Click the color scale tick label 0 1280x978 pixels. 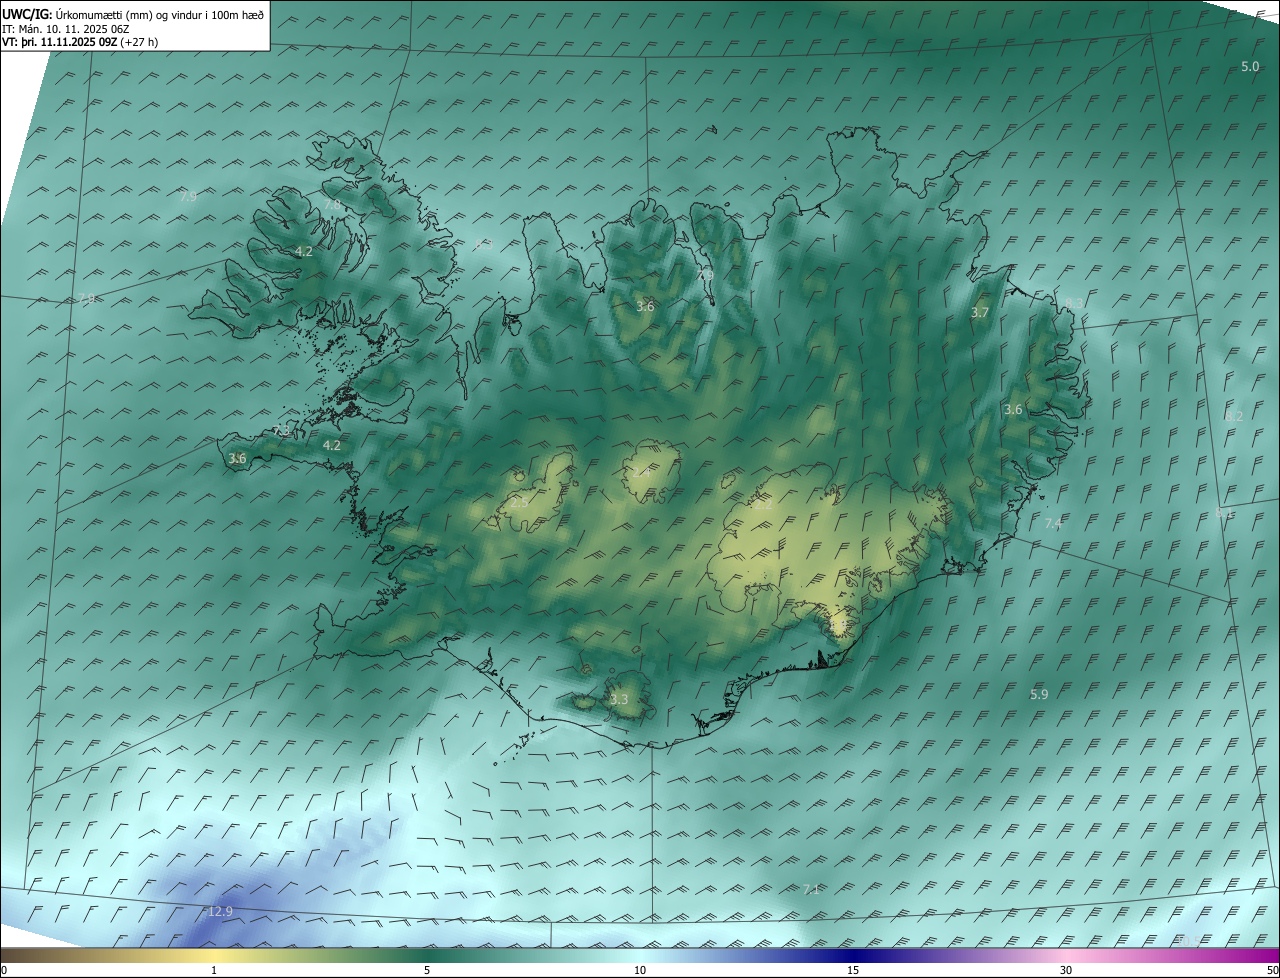4,970
